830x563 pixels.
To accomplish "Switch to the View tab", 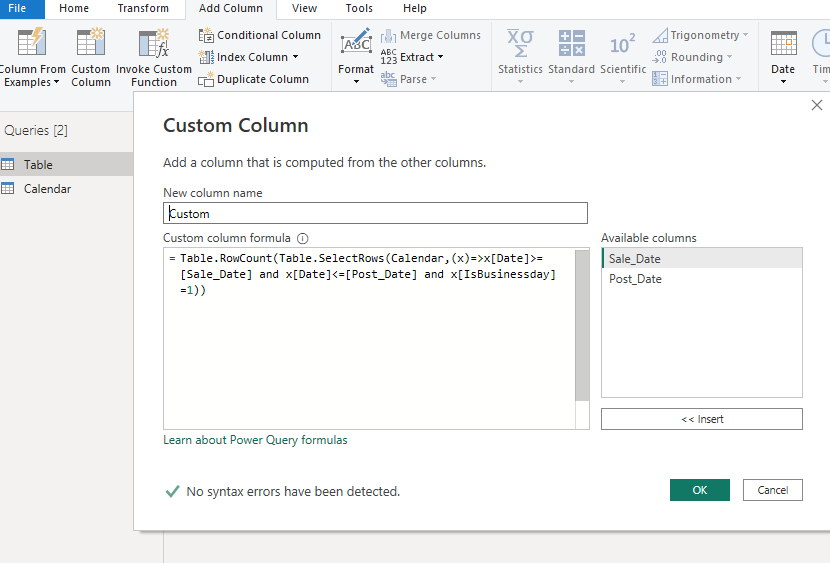I will [304, 8].
